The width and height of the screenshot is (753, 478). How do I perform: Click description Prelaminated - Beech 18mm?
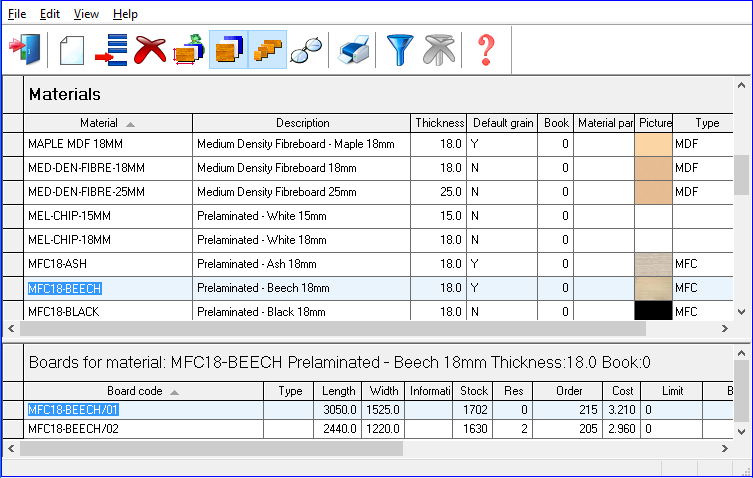coord(263,288)
